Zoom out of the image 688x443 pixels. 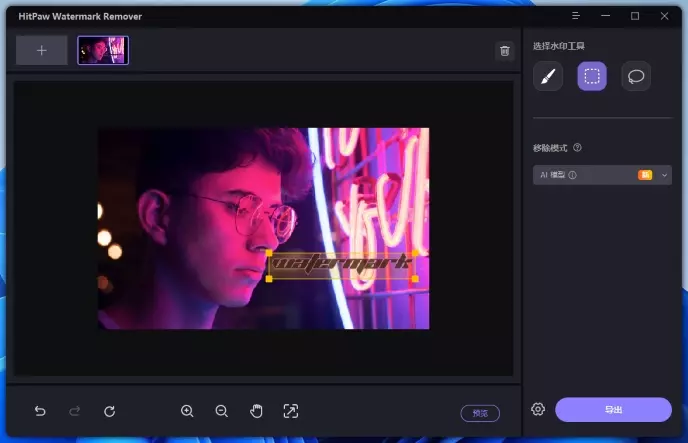[221, 411]
